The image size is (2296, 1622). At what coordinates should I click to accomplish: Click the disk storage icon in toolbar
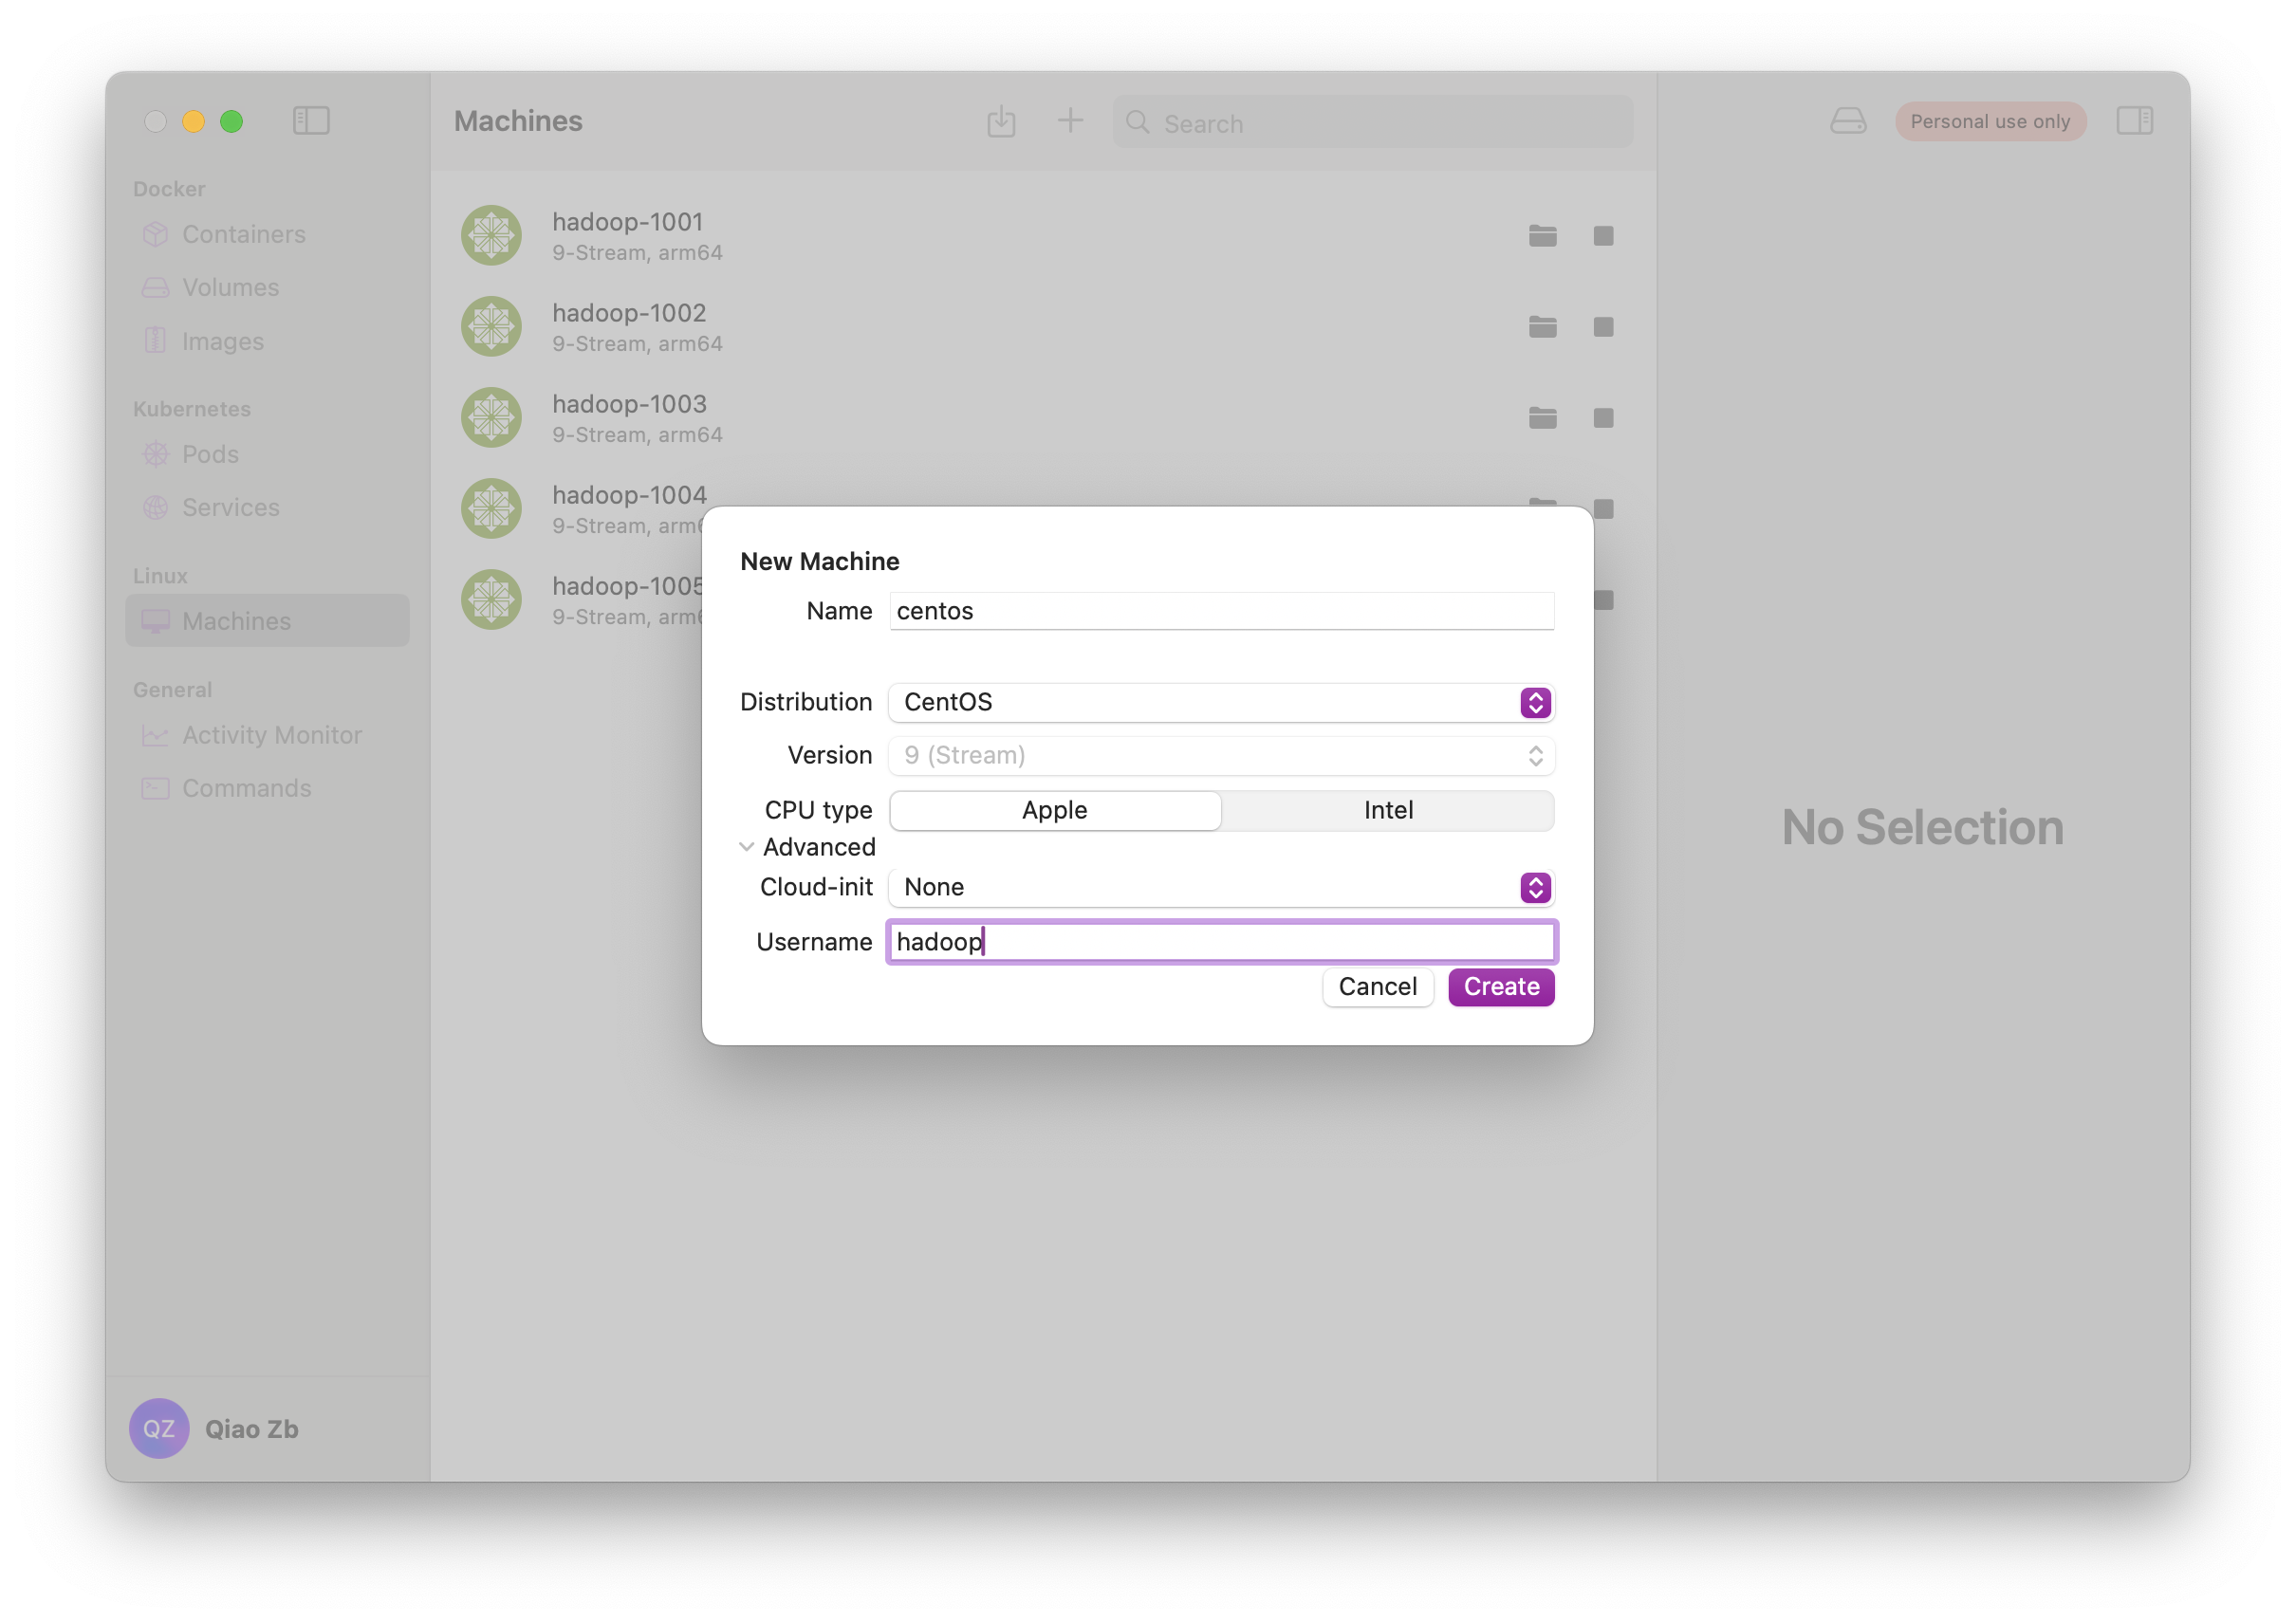click(x=1847, y=121)
